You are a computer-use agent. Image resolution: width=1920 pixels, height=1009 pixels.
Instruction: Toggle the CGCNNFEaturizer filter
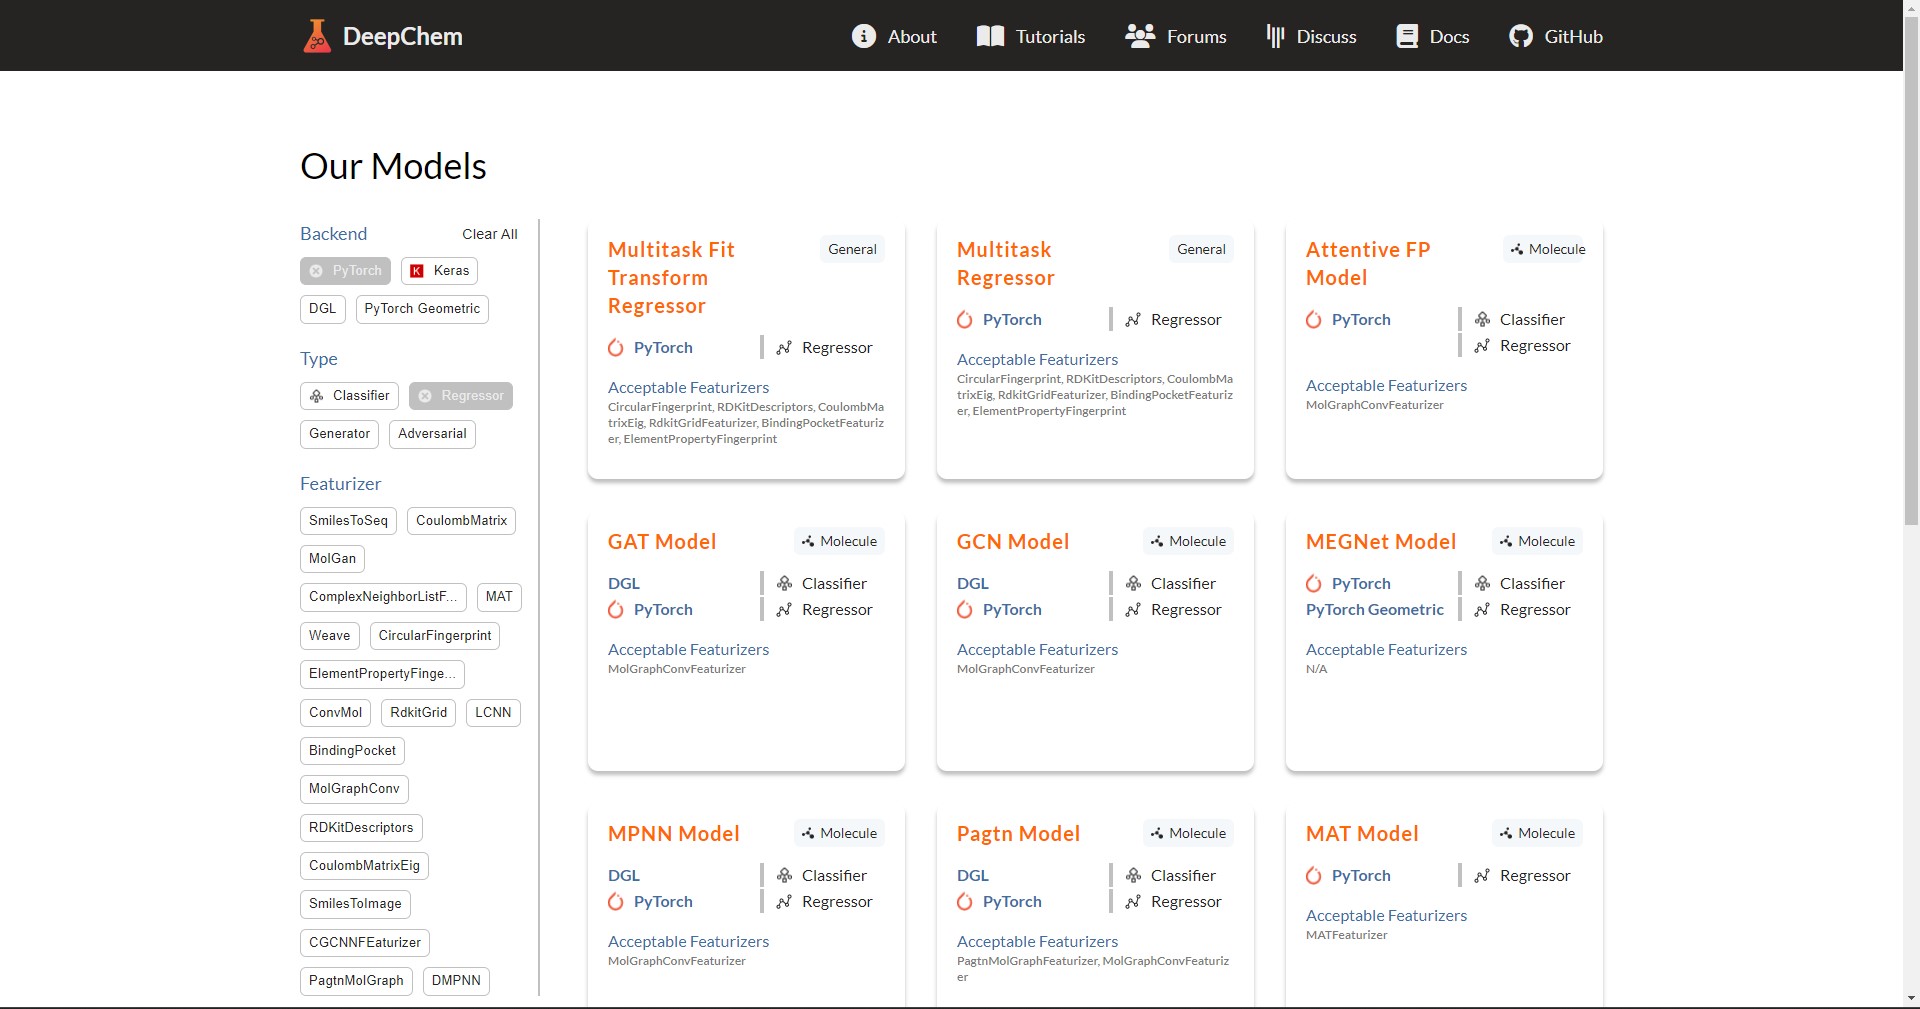tap(365, 943)
